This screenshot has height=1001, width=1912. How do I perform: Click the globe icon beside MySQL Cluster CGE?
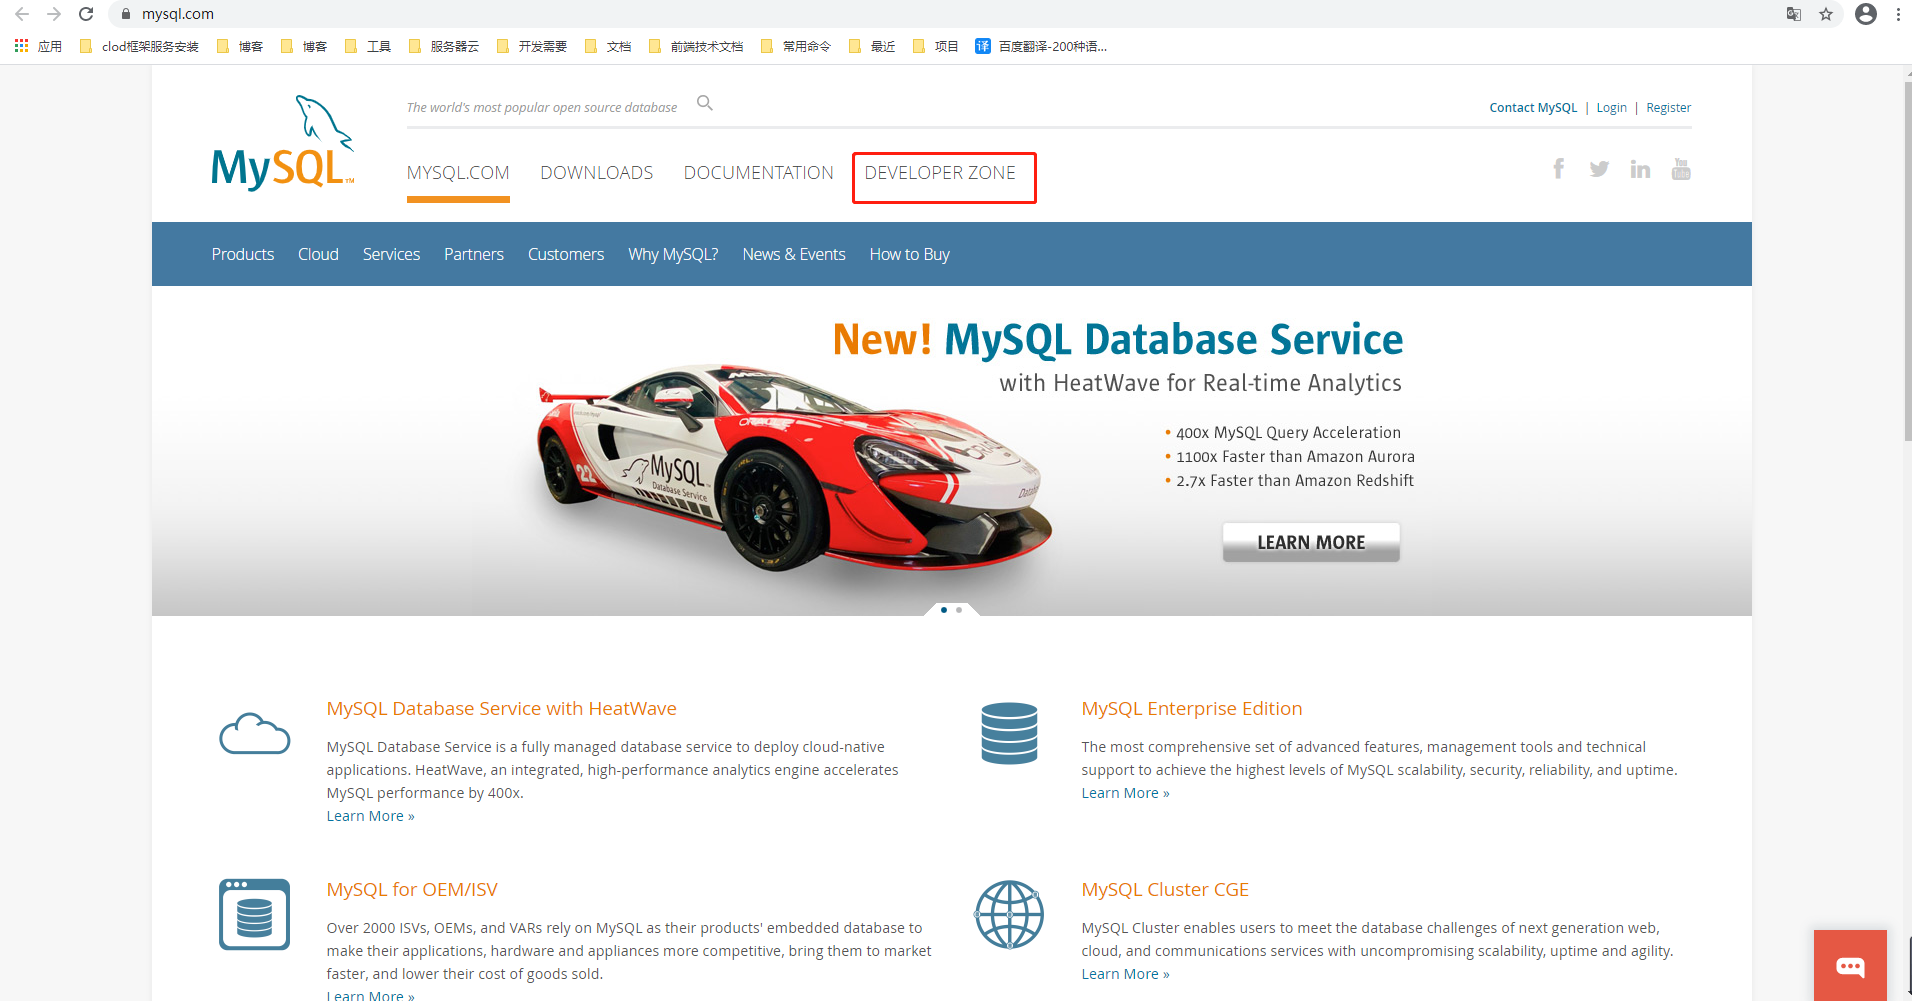coord(1008,913)
